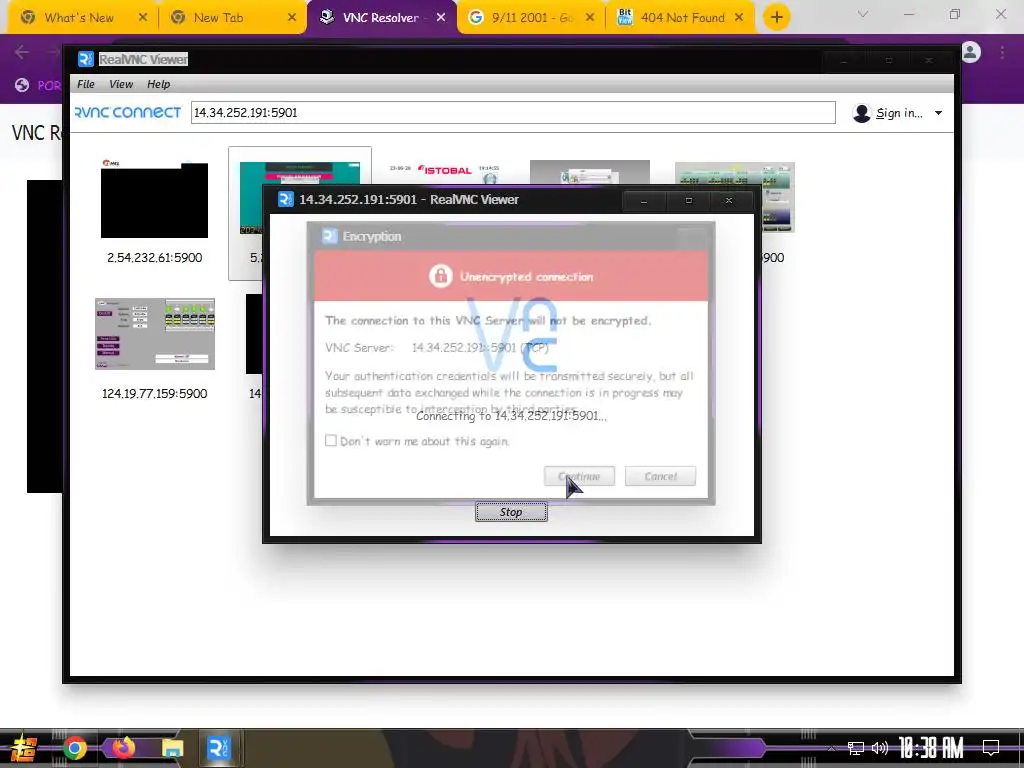This screenshot has height=768, width=1024.
Task: Click the RealVNC icon in connection window title
Action: tap(285, 199)
